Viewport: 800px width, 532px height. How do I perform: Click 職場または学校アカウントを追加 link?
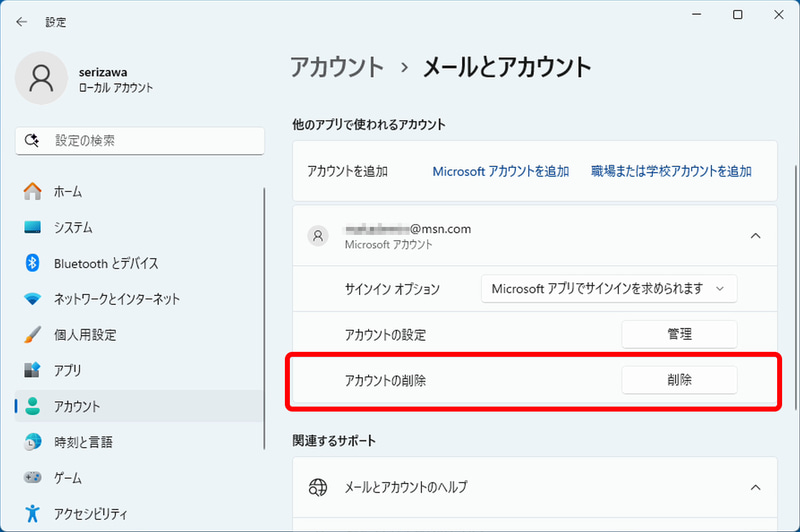click(x=671, y=171)
